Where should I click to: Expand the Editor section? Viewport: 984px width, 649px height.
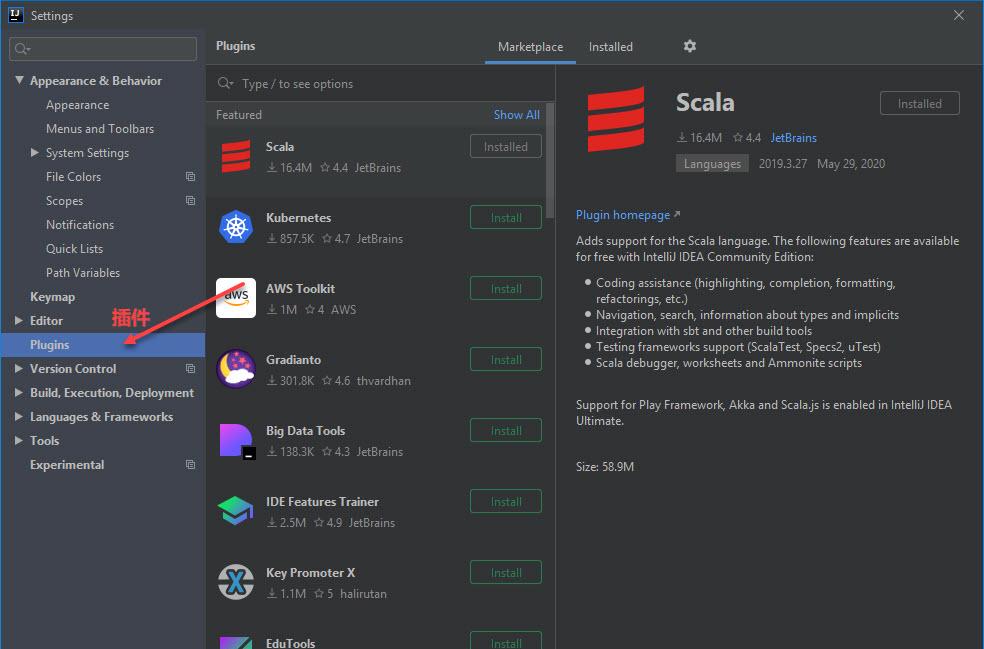coord(19,320)
